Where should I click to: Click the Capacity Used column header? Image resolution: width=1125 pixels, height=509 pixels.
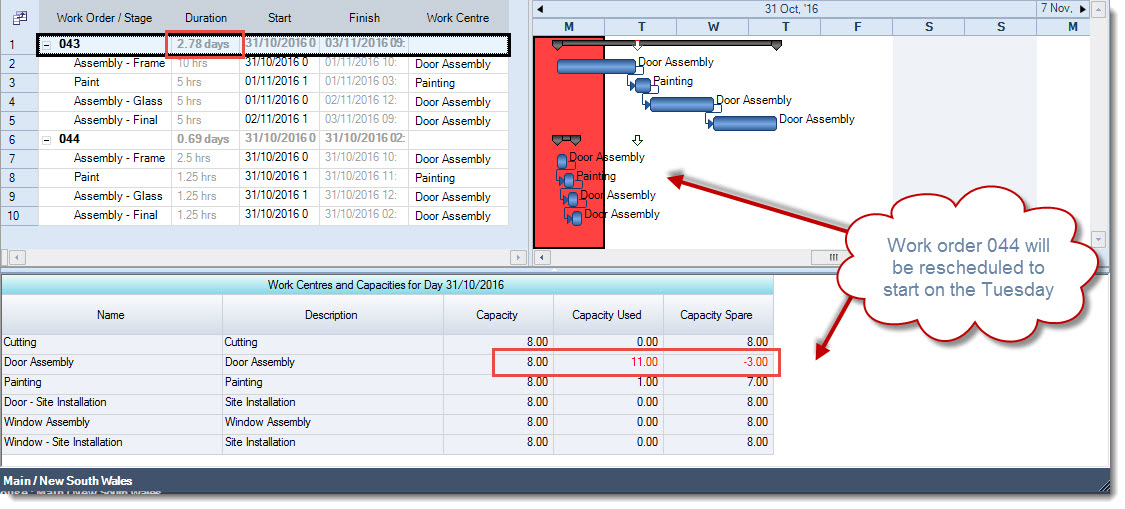(x=607, y=314)
